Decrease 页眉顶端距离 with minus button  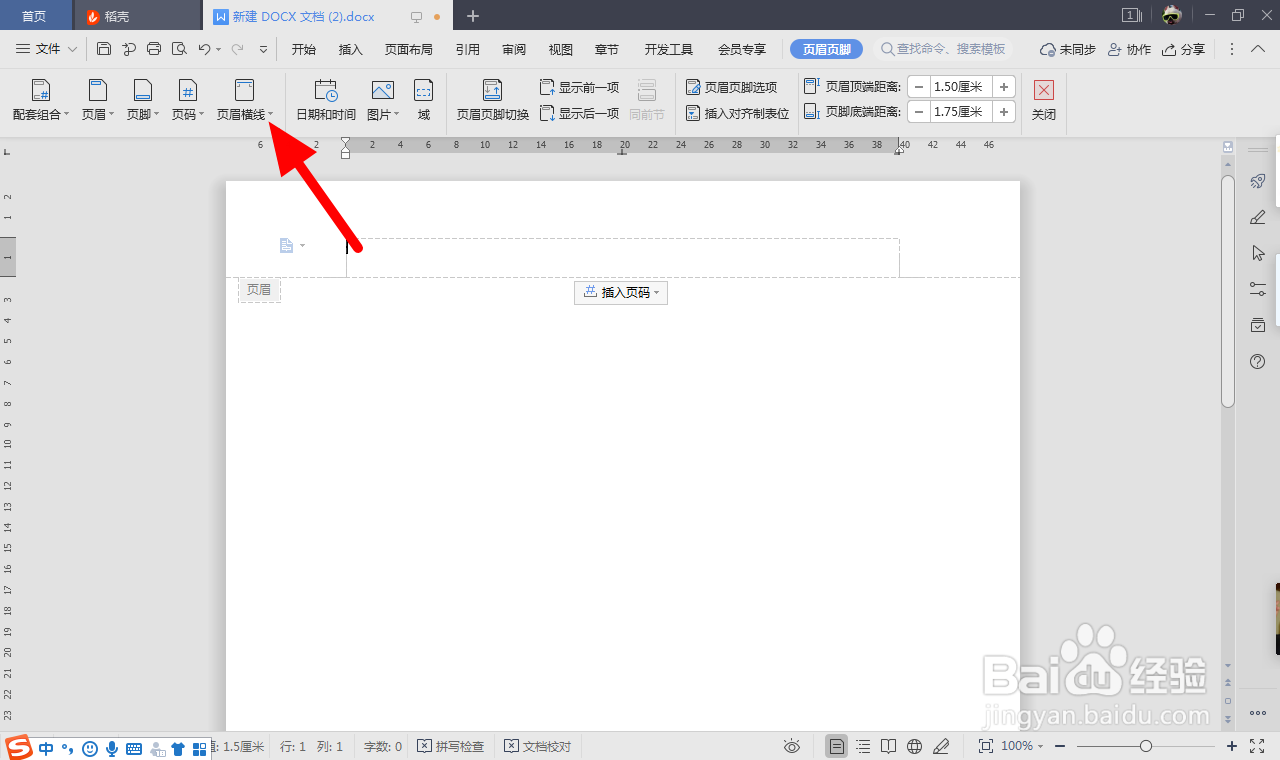(919, 87)
